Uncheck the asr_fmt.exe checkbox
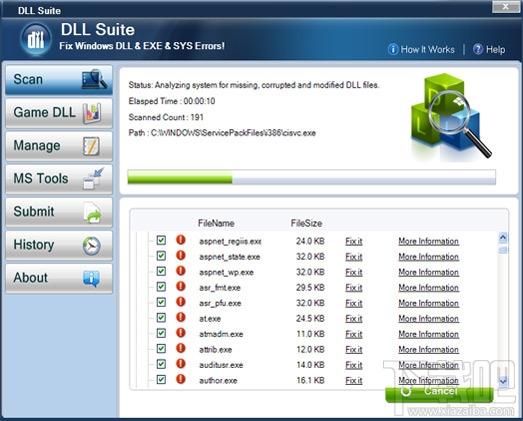The height and width of the screenshot is (421, 523). pyautogui.click(x=161, y=287)
